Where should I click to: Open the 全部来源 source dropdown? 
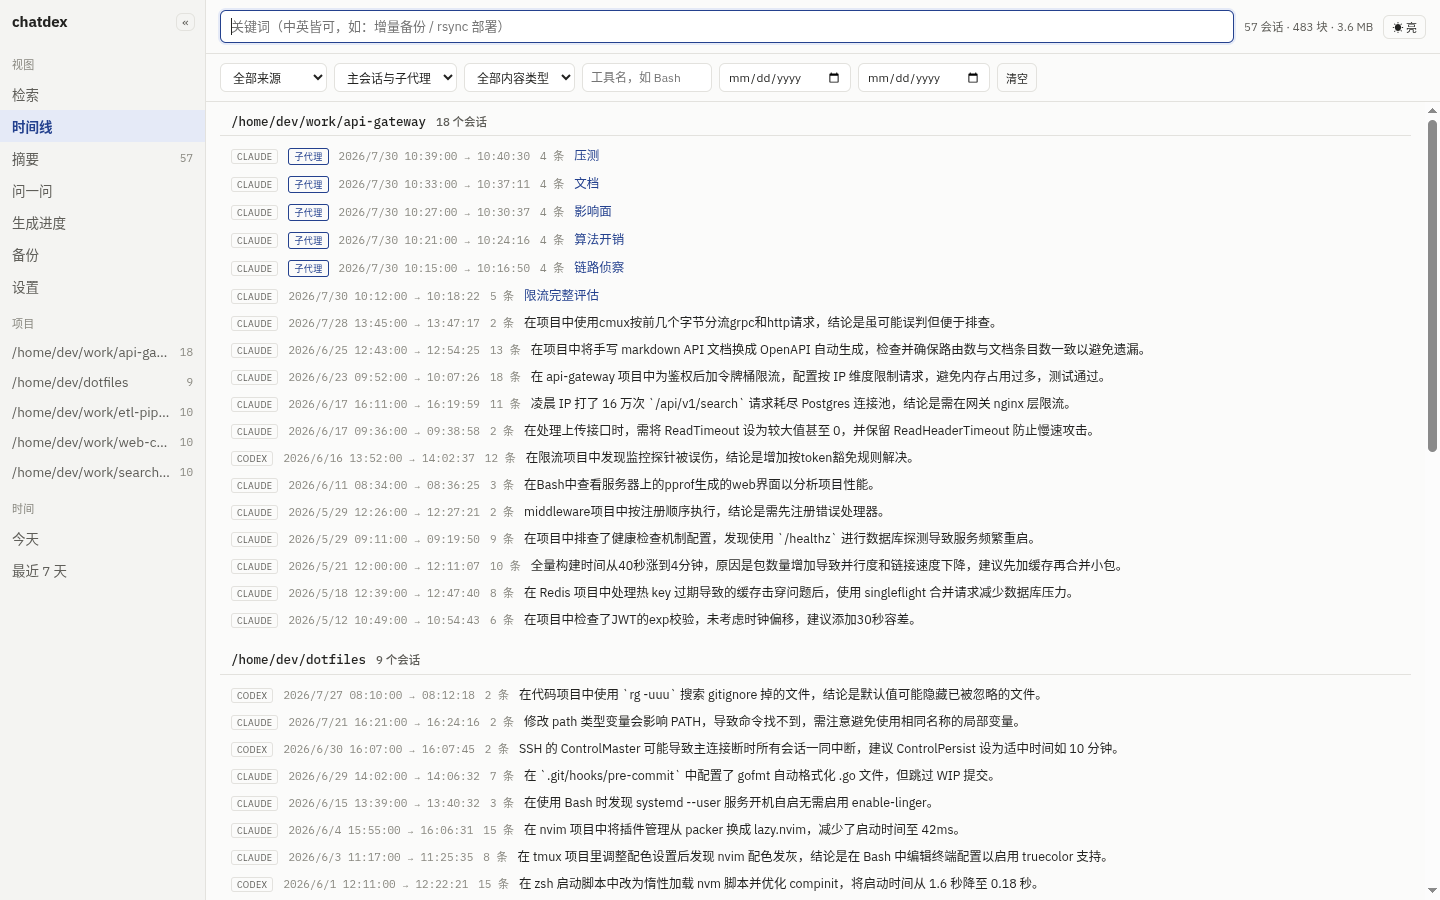click(273, 78)
